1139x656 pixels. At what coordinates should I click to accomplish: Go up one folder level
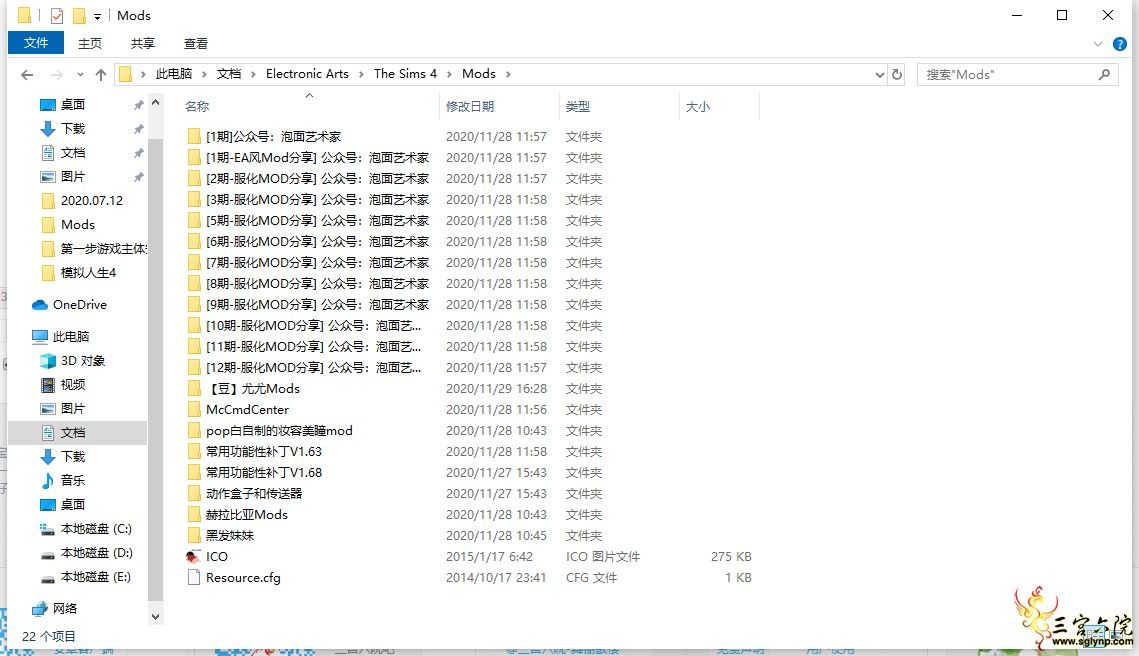click(x=101, y=75)
